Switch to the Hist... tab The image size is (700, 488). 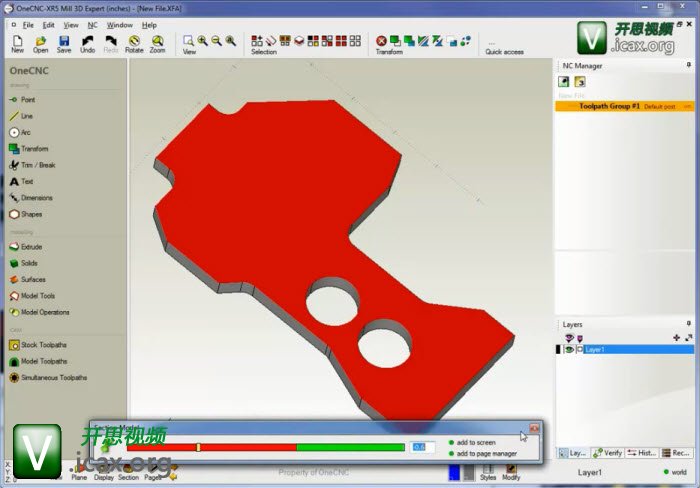click(642, 453)
